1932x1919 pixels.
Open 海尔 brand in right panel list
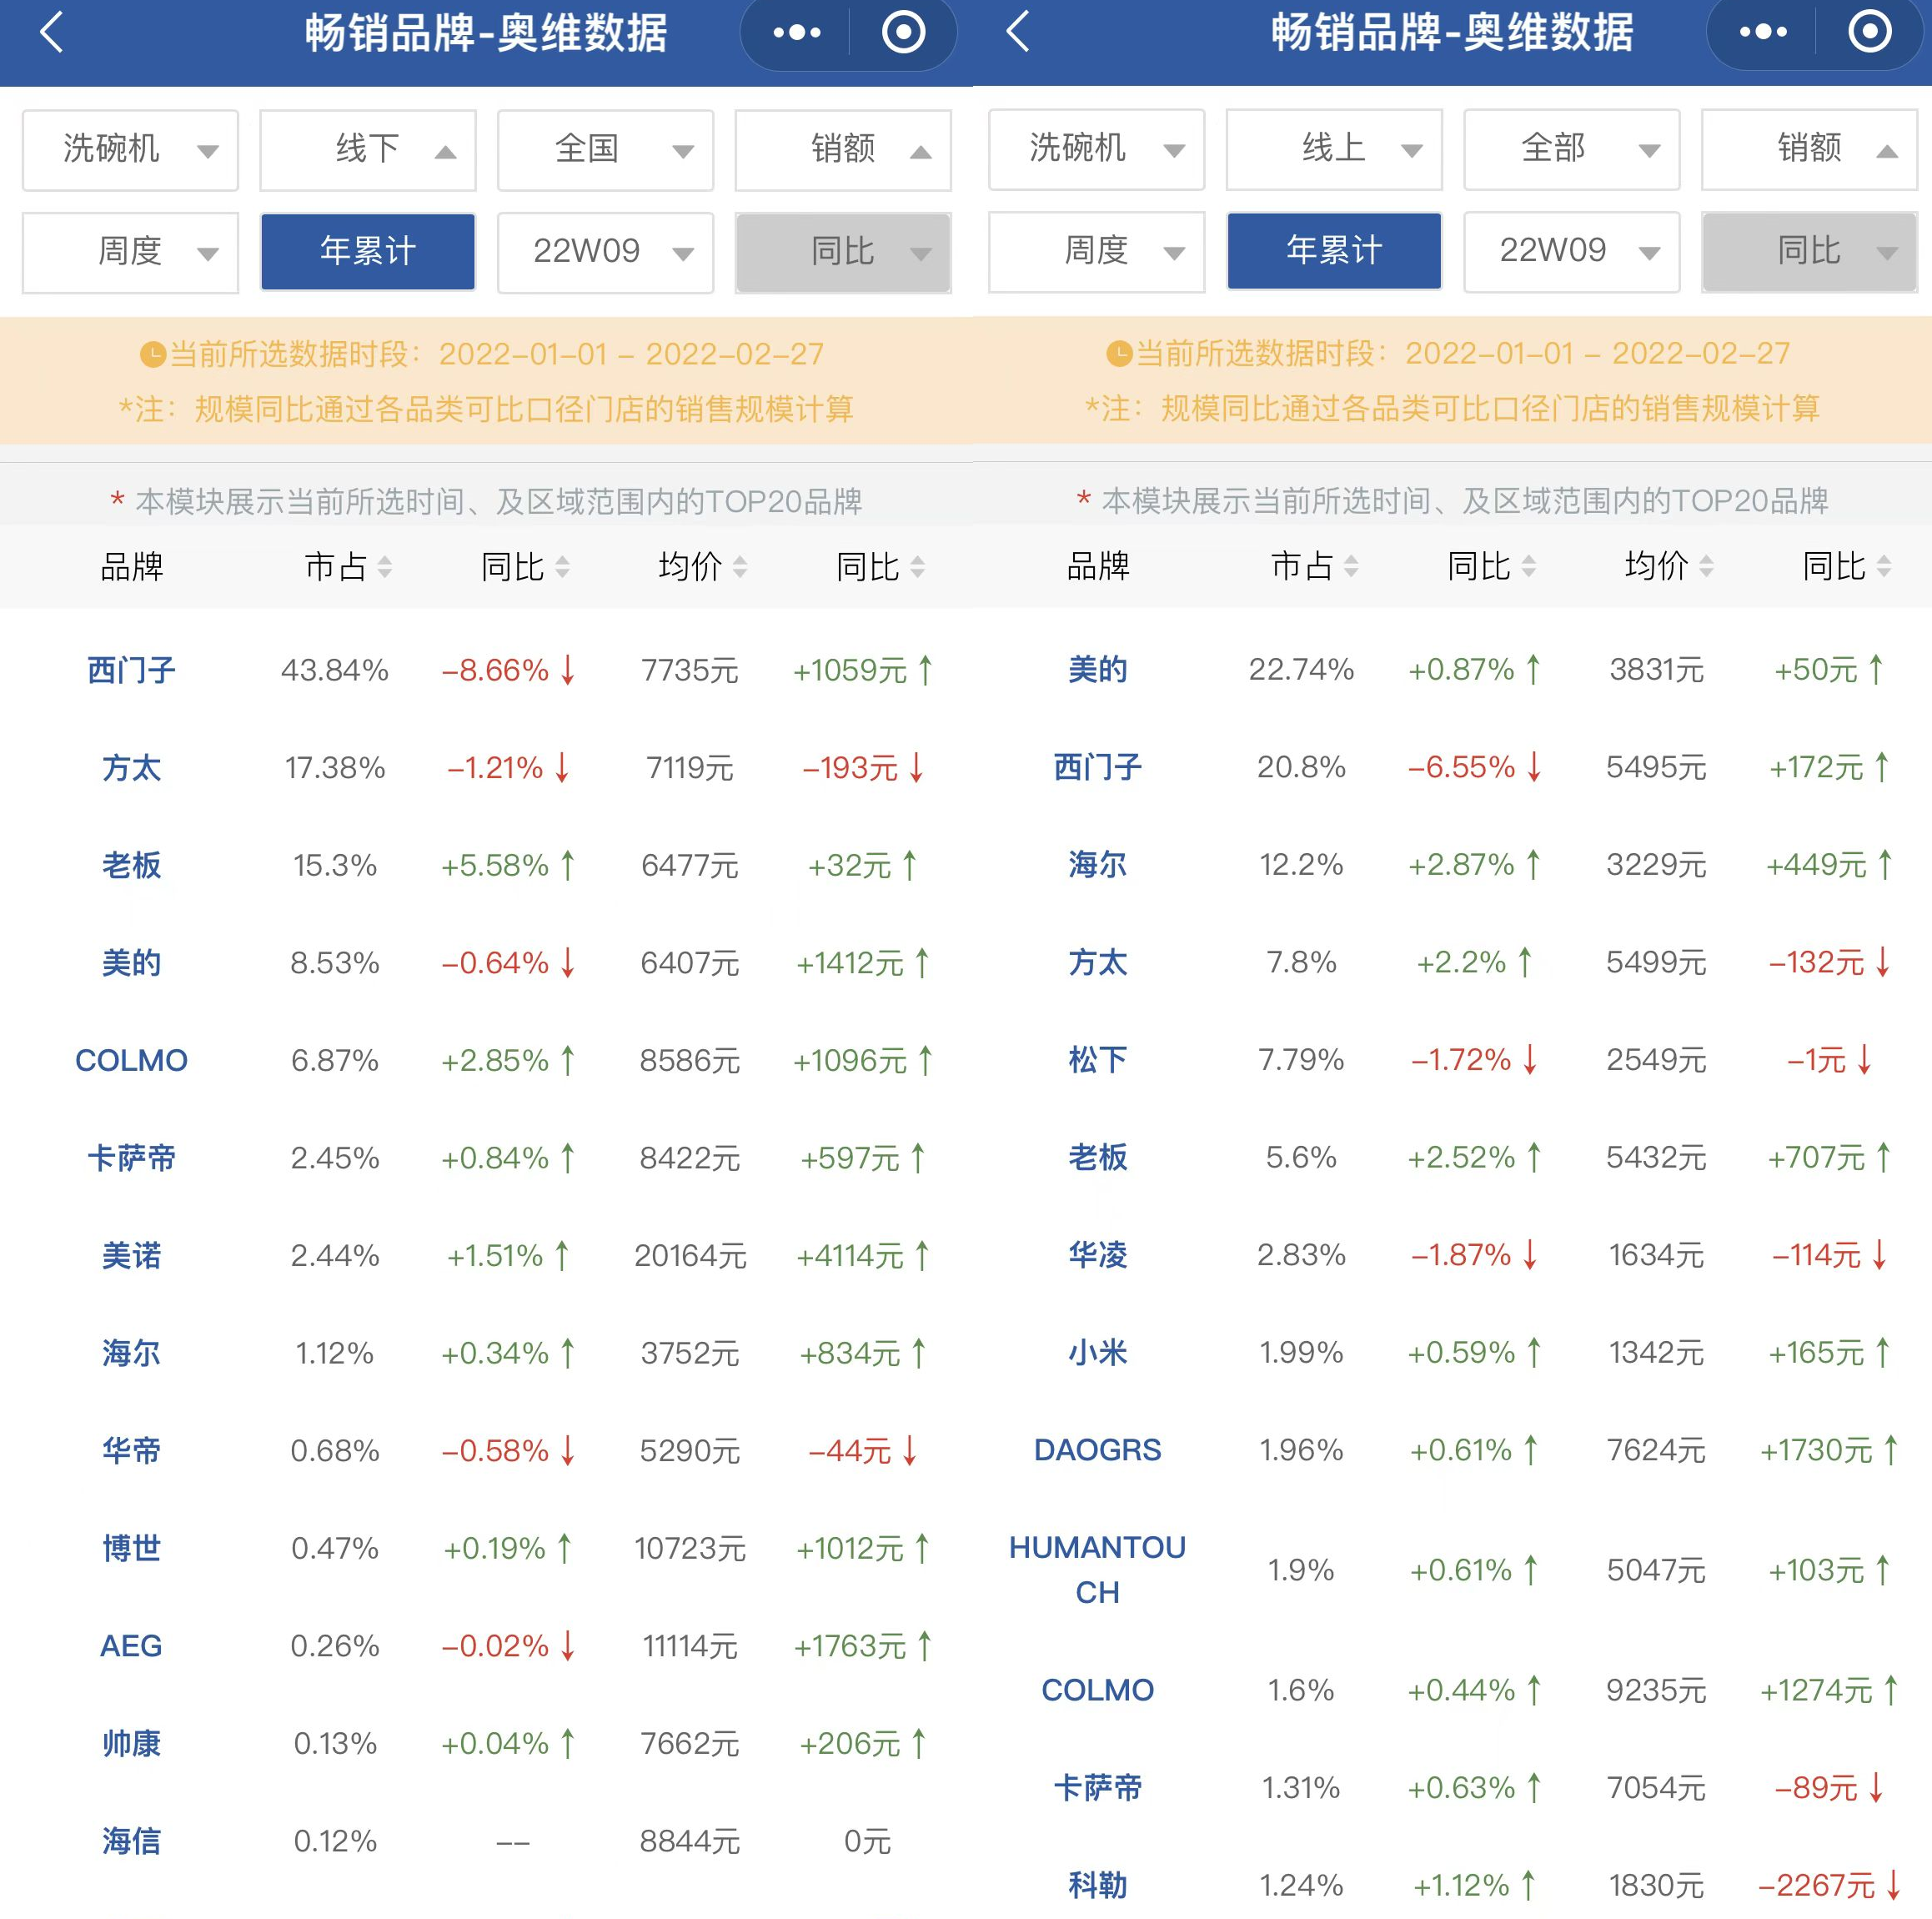click(1097, 864)
